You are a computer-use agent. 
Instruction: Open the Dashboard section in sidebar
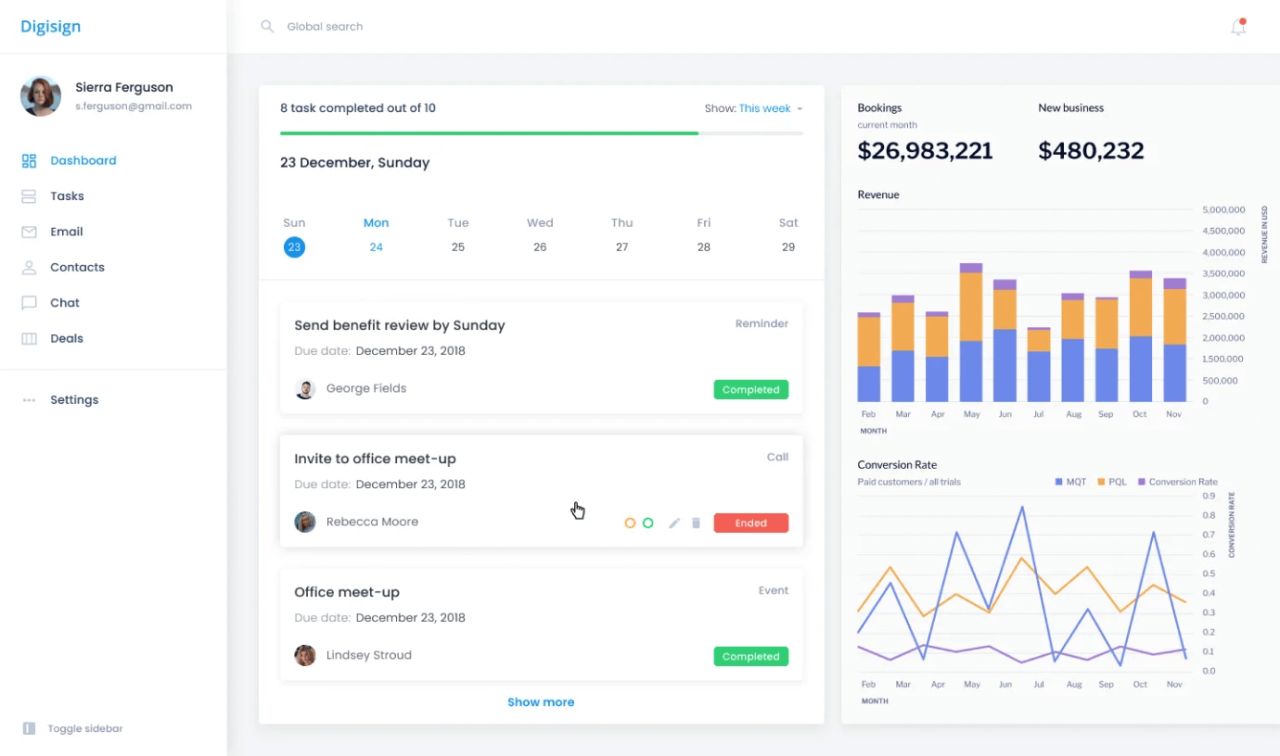tap(83, 160)
